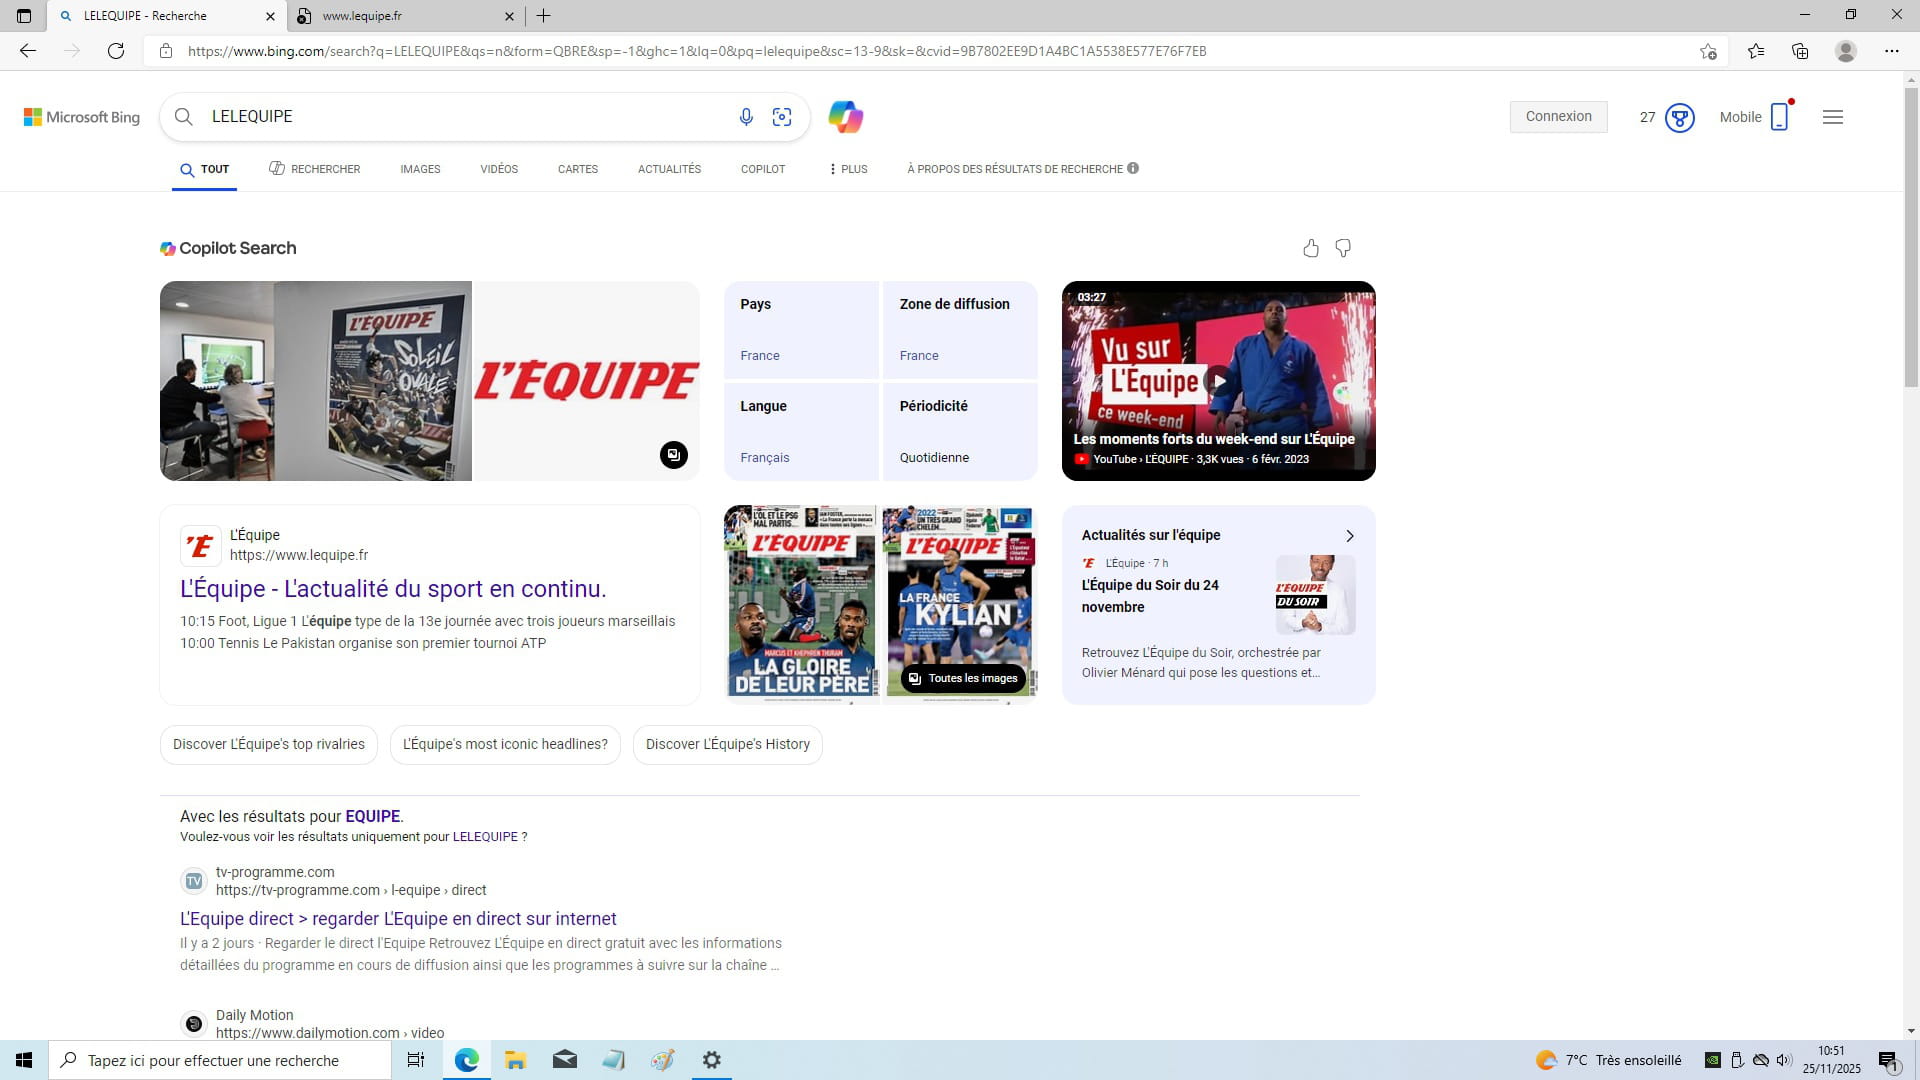Open the Copilot colorful logo icon
This screenshot has width=1920, height=1080.
click(x=845, y=117)
